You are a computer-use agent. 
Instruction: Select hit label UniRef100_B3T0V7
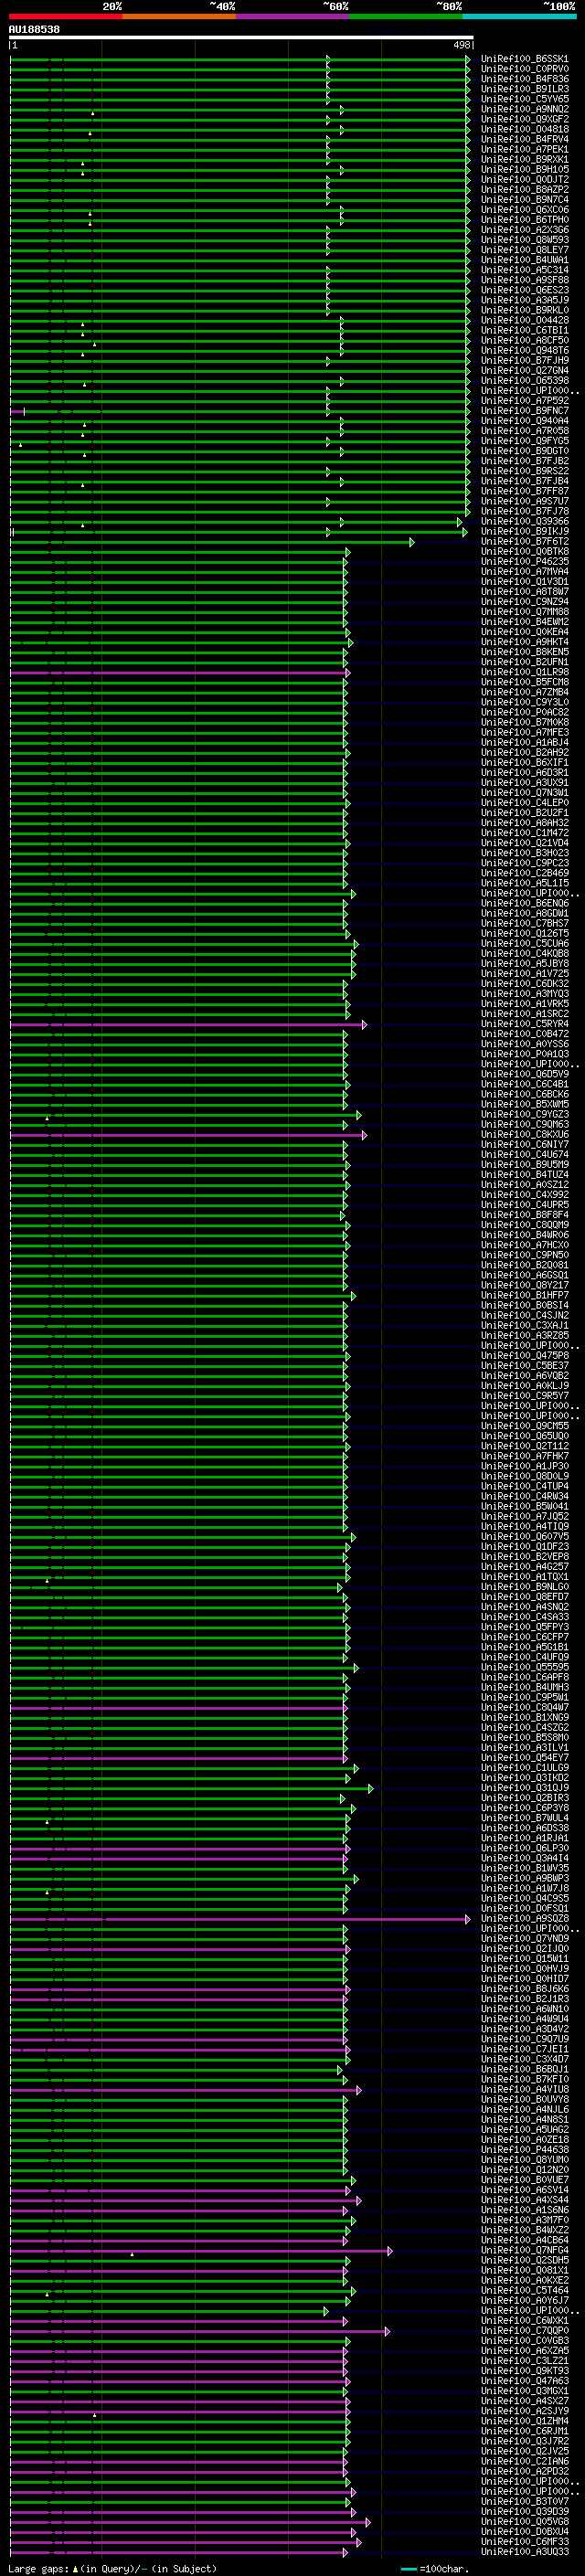(524, 2501)
